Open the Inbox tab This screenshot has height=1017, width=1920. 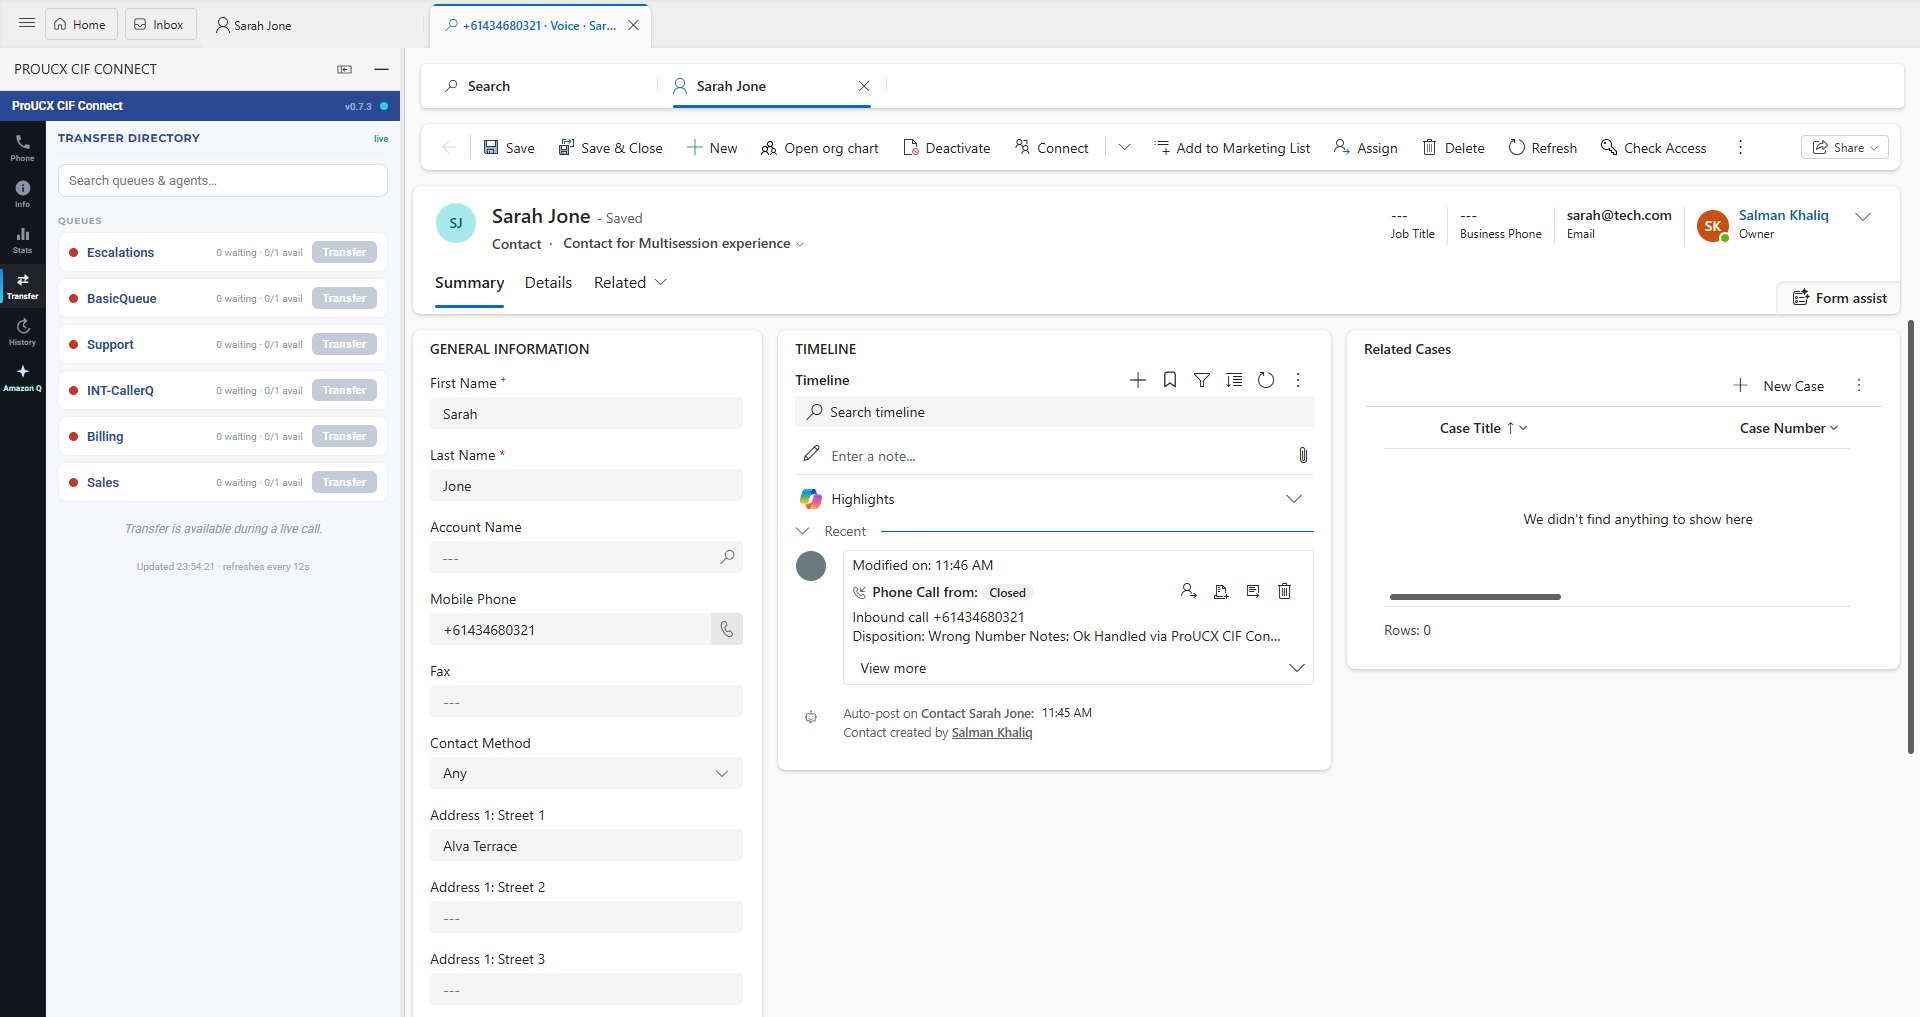[160, 24]
